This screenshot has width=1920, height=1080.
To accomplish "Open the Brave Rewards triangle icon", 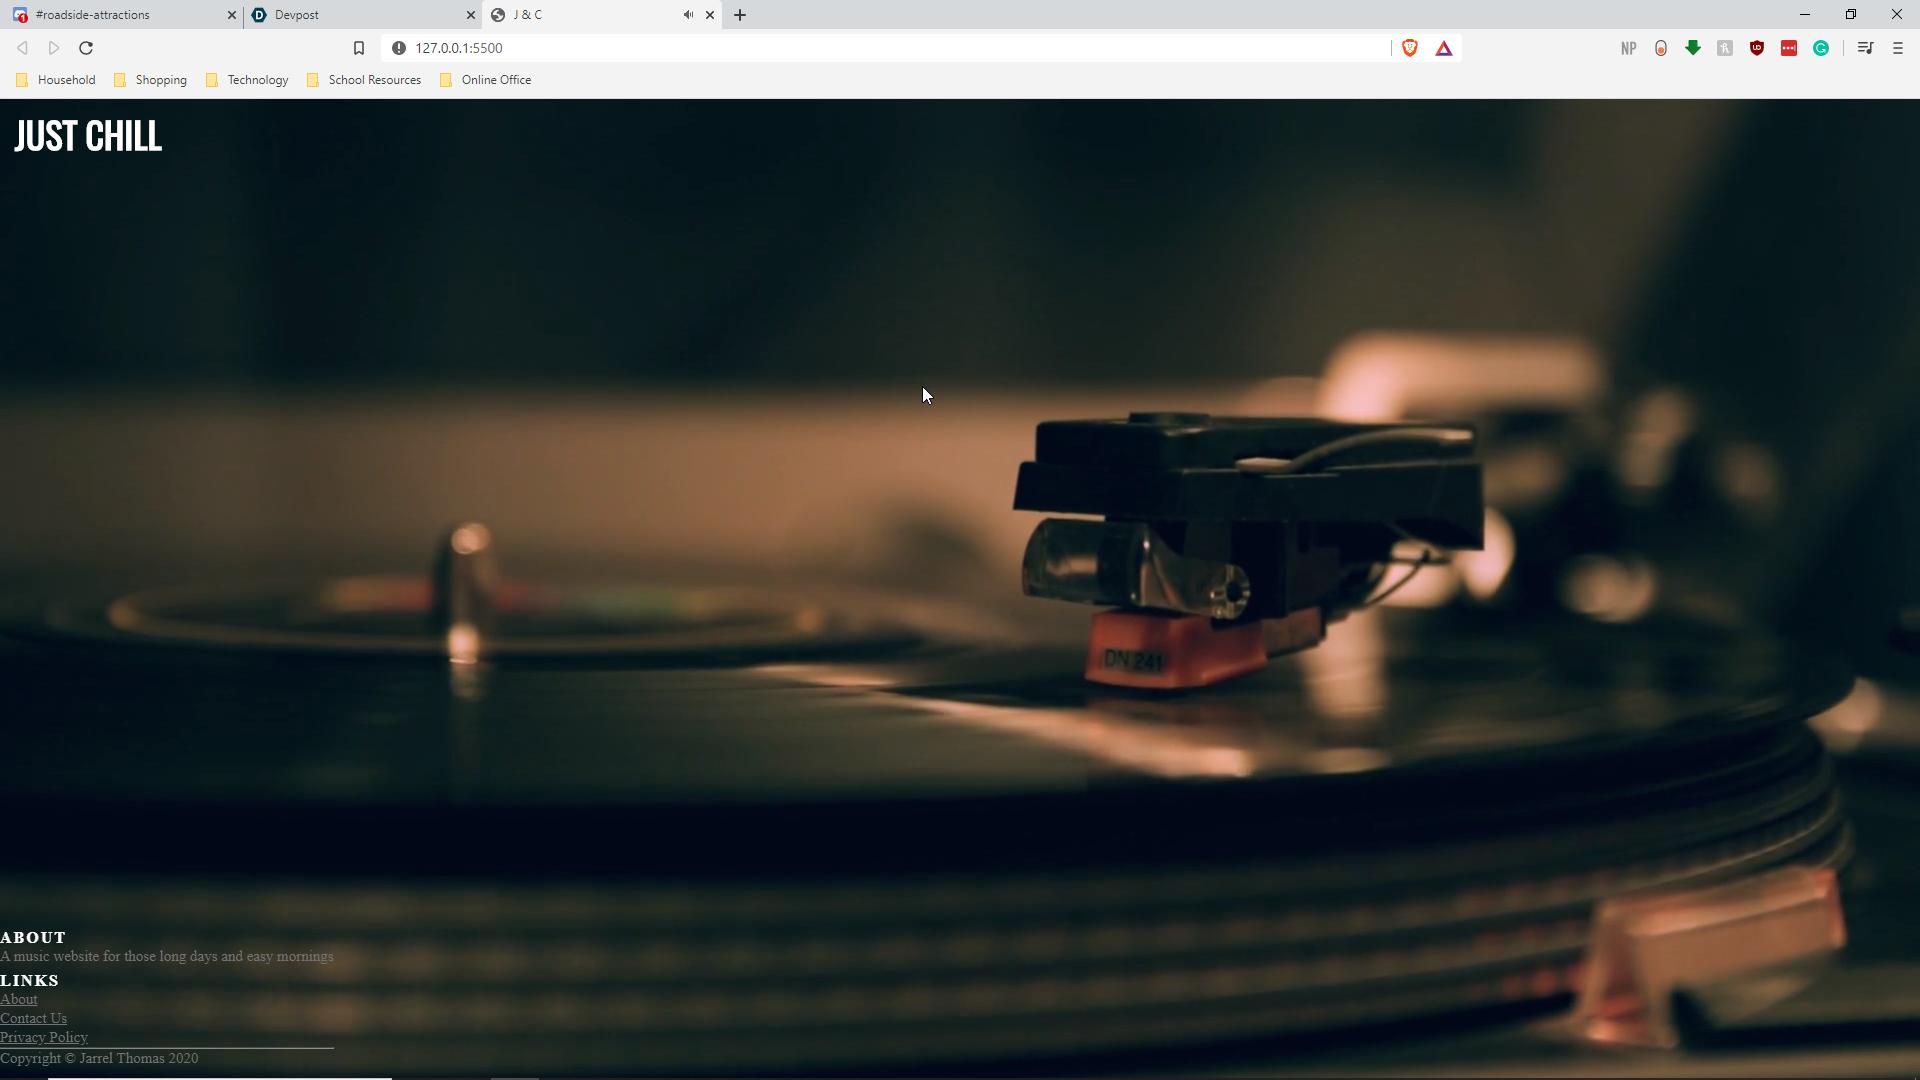I will tap(1444, 48).
